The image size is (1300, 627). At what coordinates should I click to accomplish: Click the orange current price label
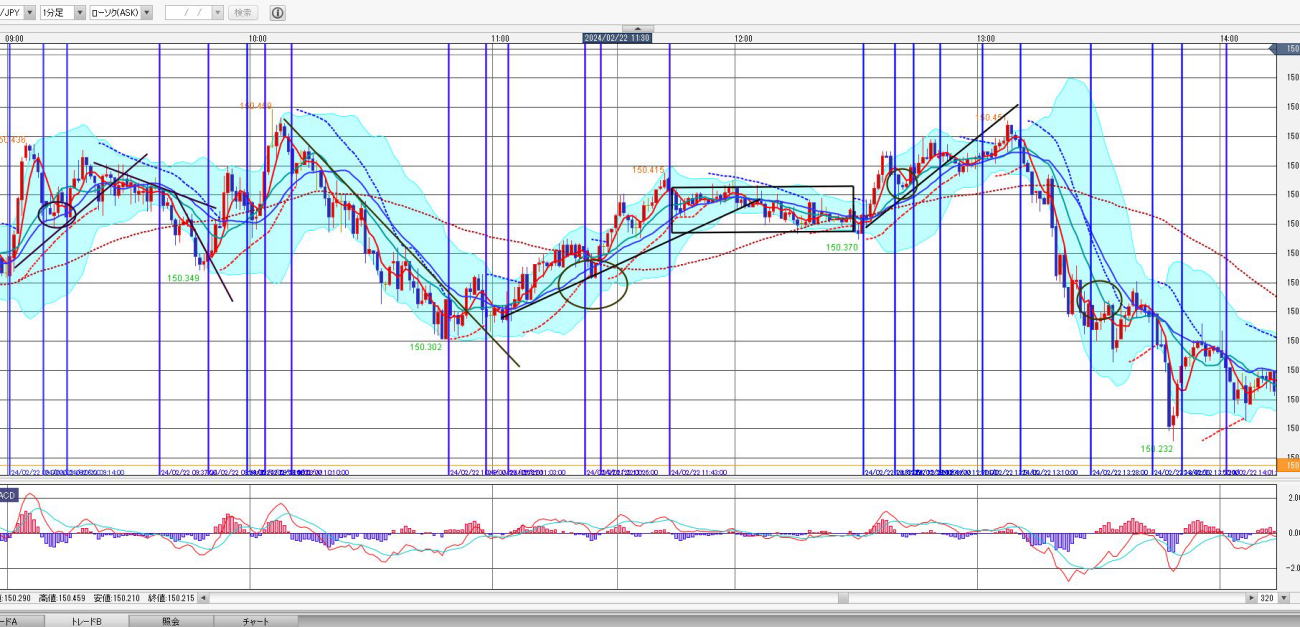click(x=1291, y=466)
